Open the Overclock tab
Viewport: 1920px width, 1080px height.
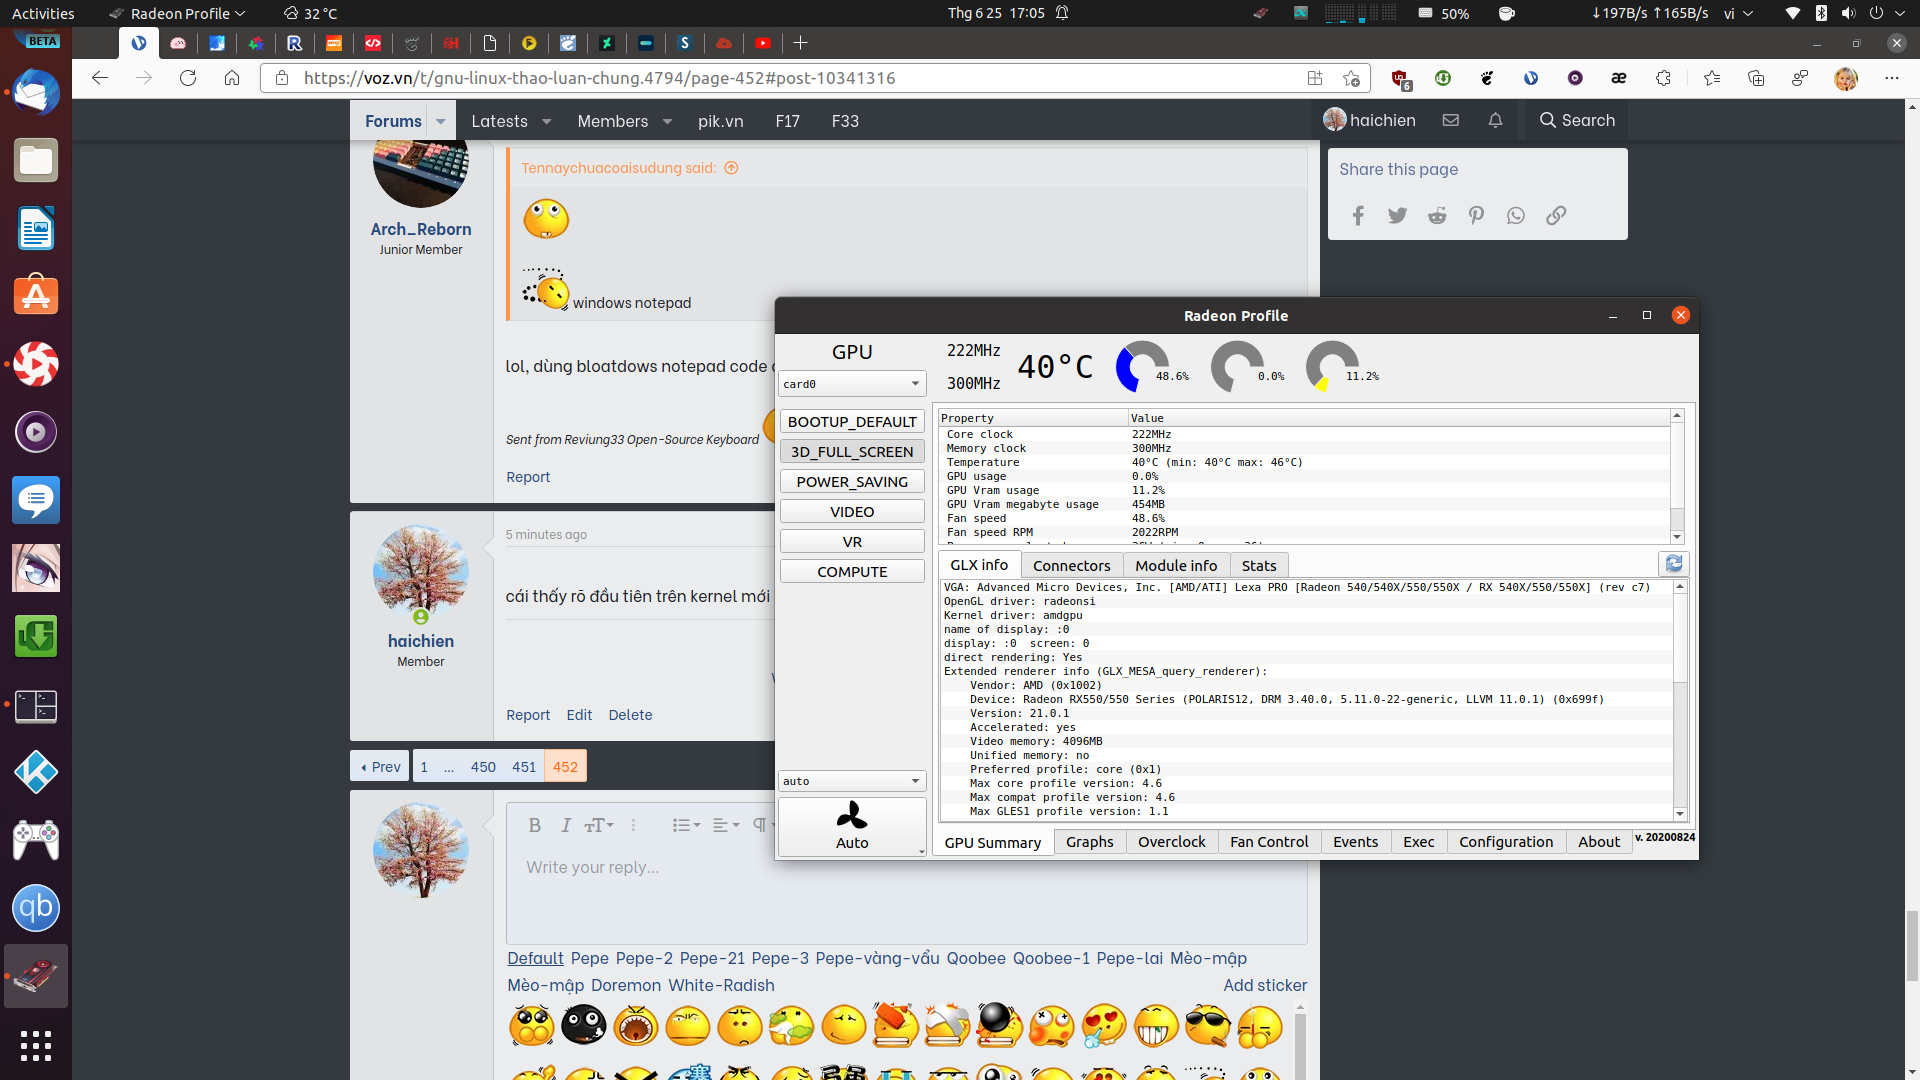click(x=1171, y=842)
